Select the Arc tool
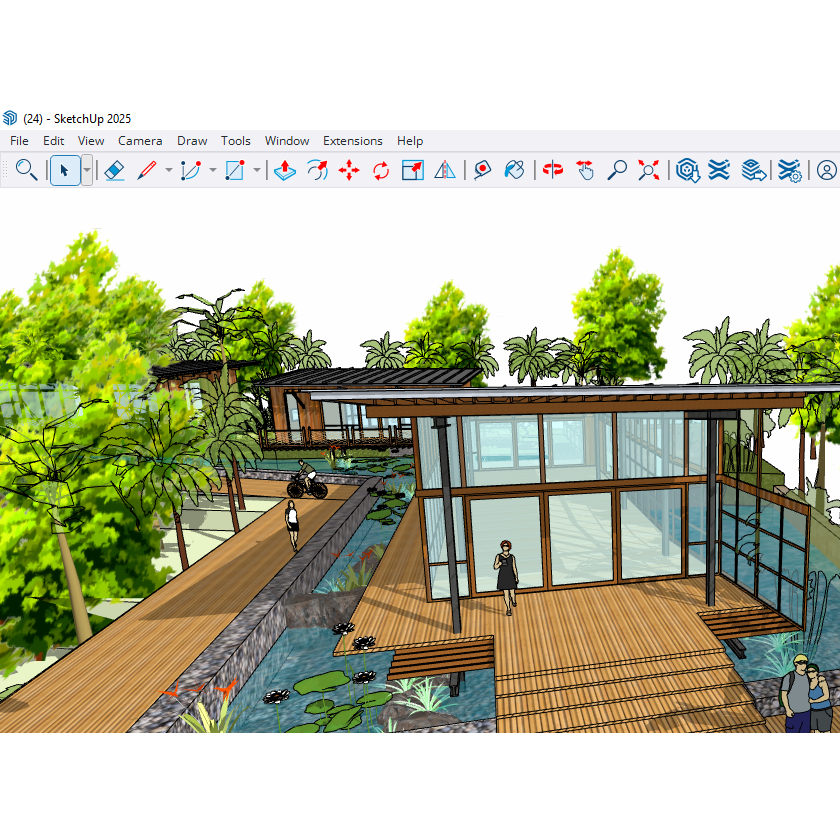This screenshot has width=840, height=840. click(x=191, y=170)
